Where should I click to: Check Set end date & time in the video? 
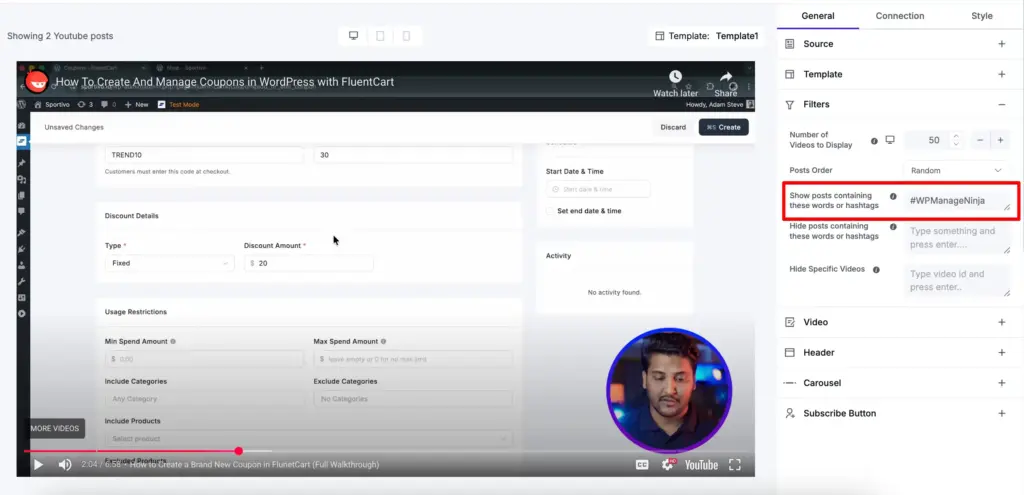point(551,211)
